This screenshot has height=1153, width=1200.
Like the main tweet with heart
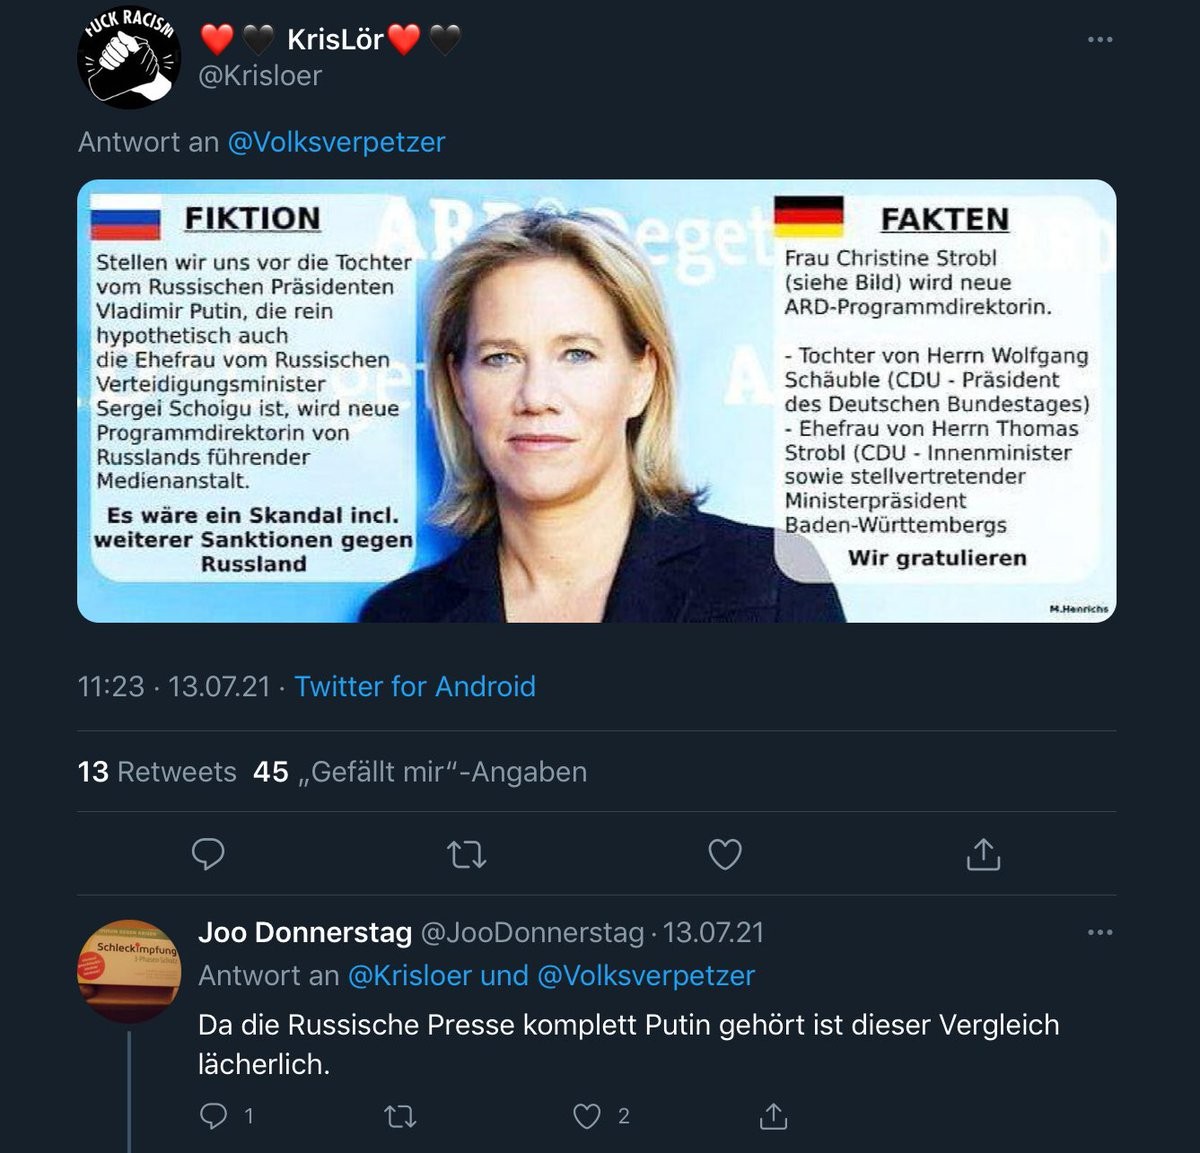(x=725, y=854)
